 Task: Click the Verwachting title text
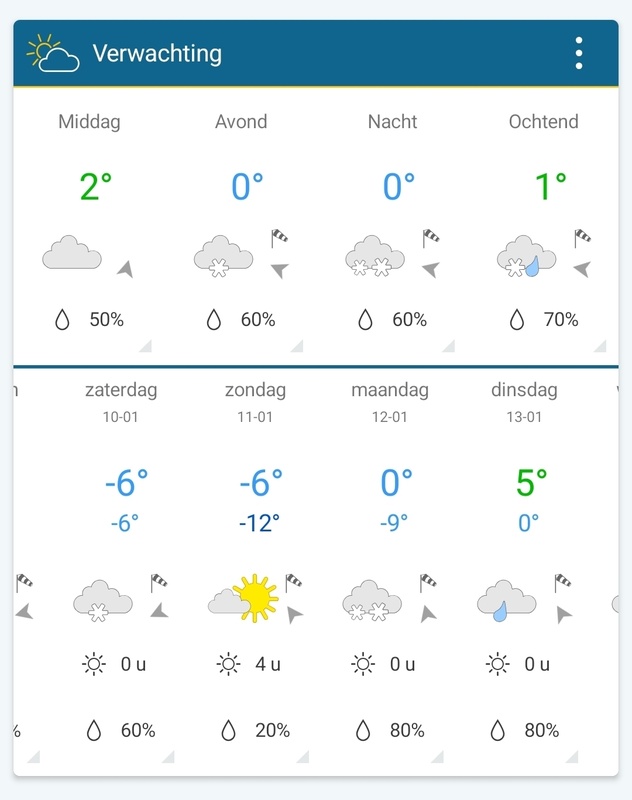pyautogui.click(x=160, y=55)
